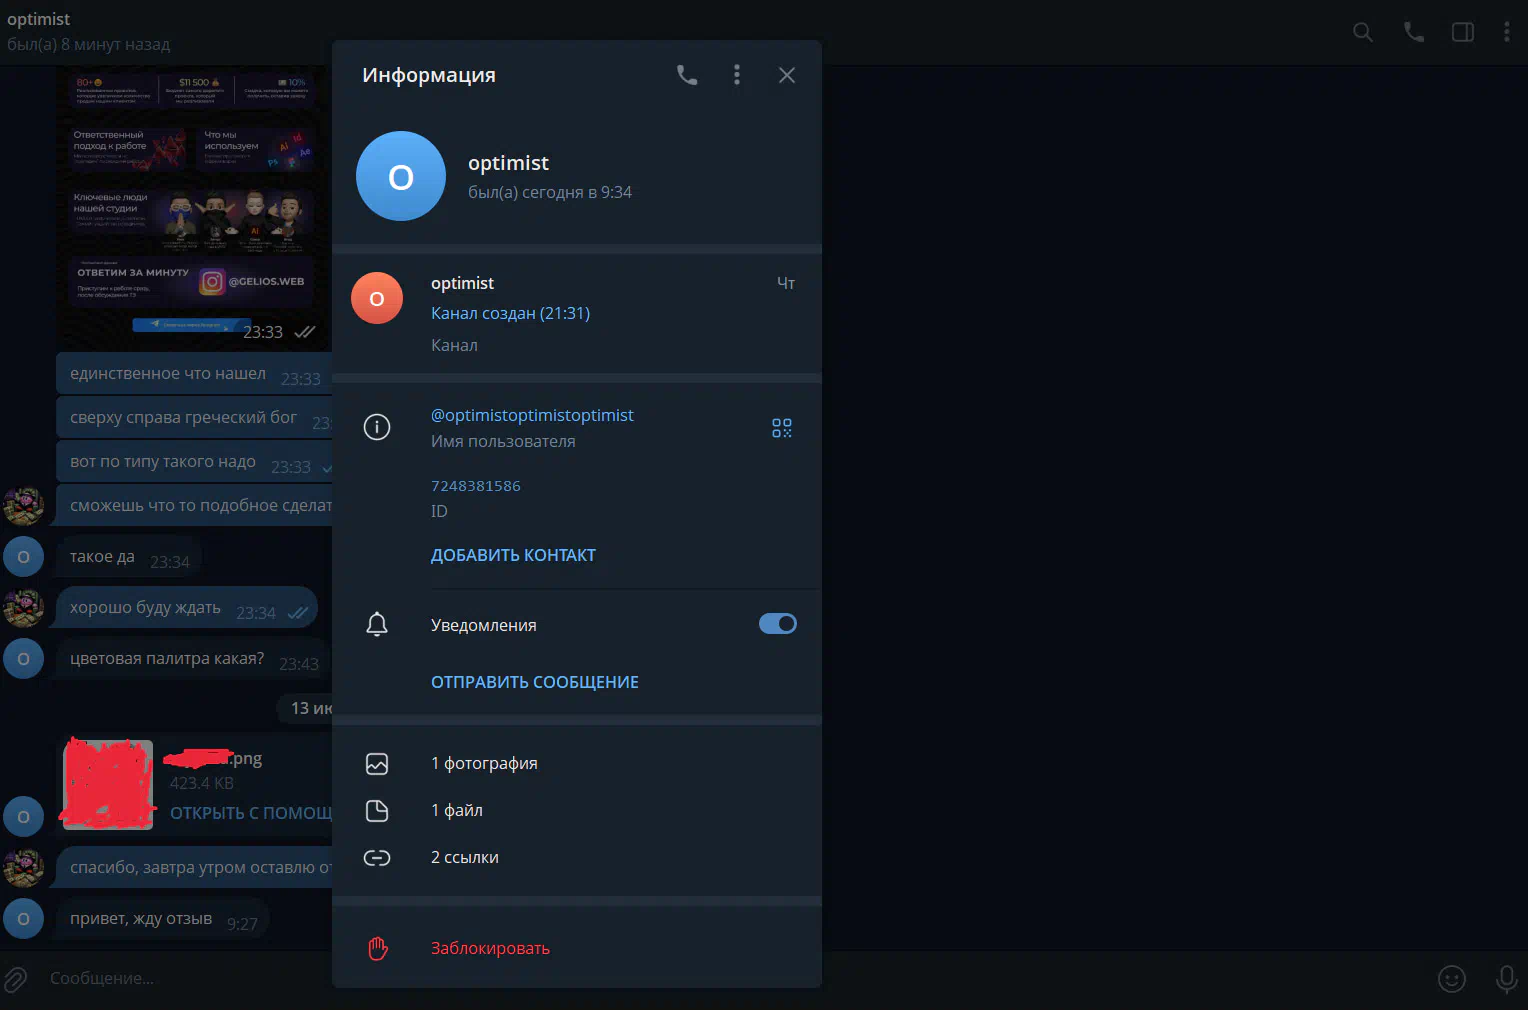
Task: Click the Имя пользователя label
Action: [503, 441]
